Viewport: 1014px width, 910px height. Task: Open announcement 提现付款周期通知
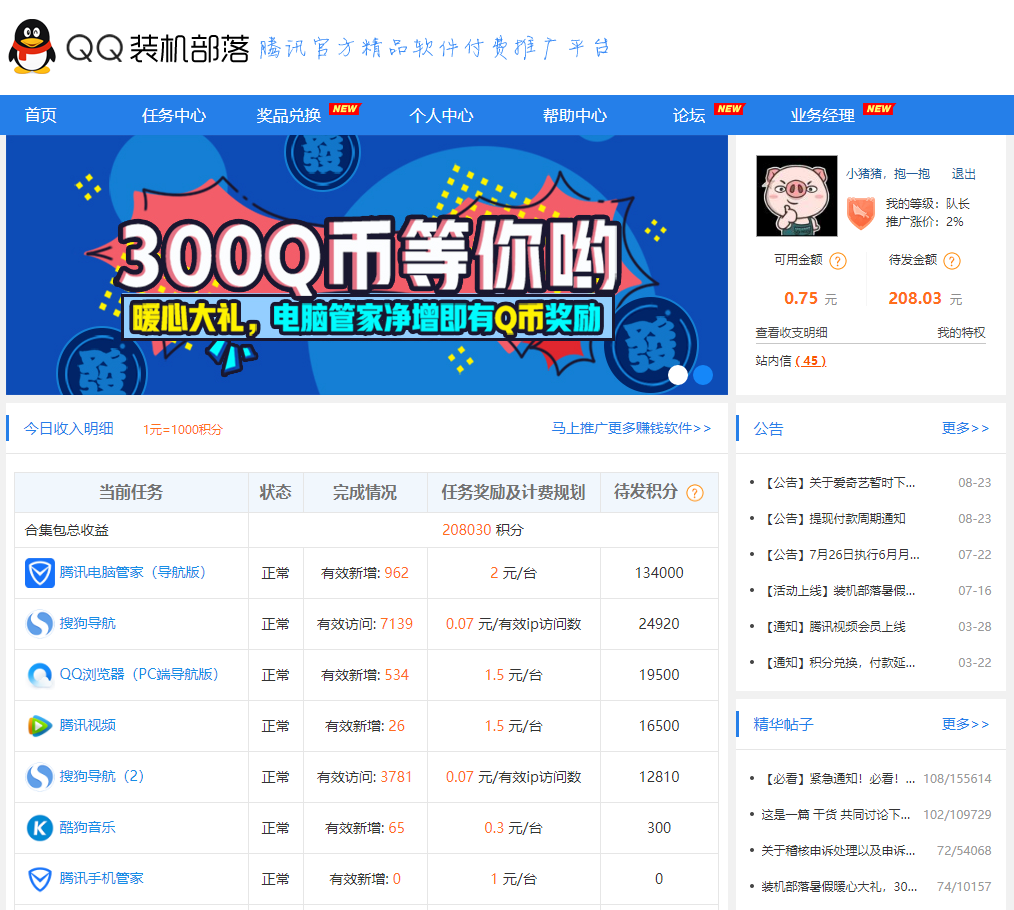(834, 519)
